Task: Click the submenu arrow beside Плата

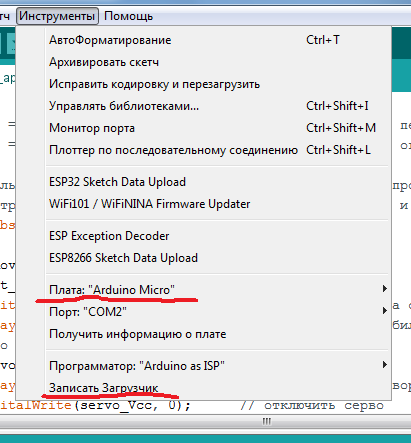Action: pyautogui.click(x=385, y=289)
